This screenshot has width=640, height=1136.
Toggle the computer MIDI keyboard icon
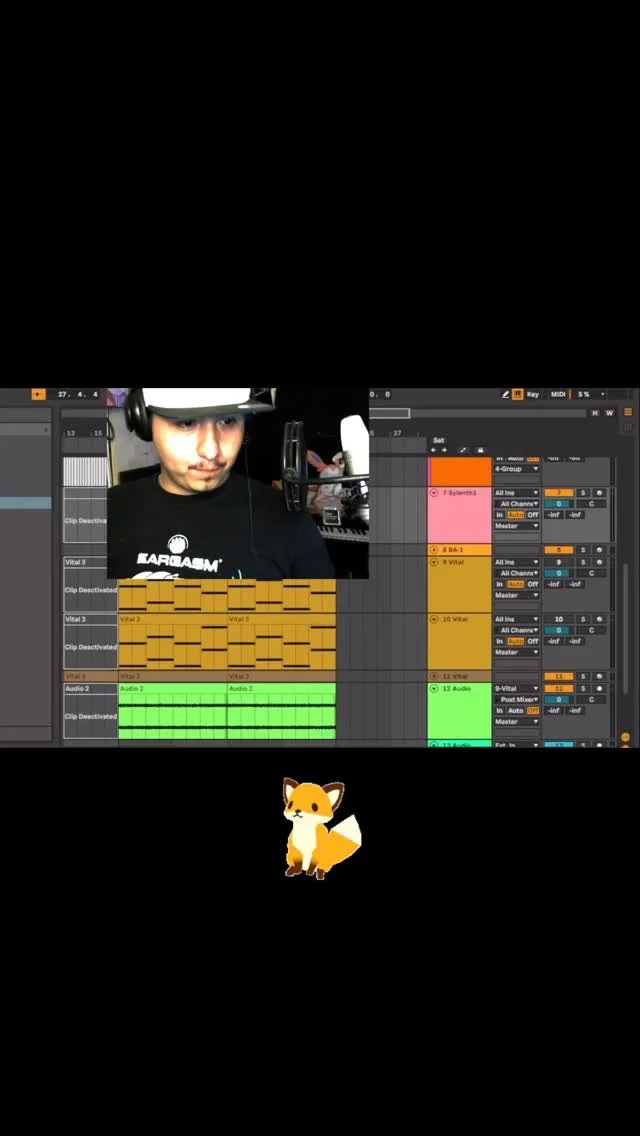click(x=518, y=394)
